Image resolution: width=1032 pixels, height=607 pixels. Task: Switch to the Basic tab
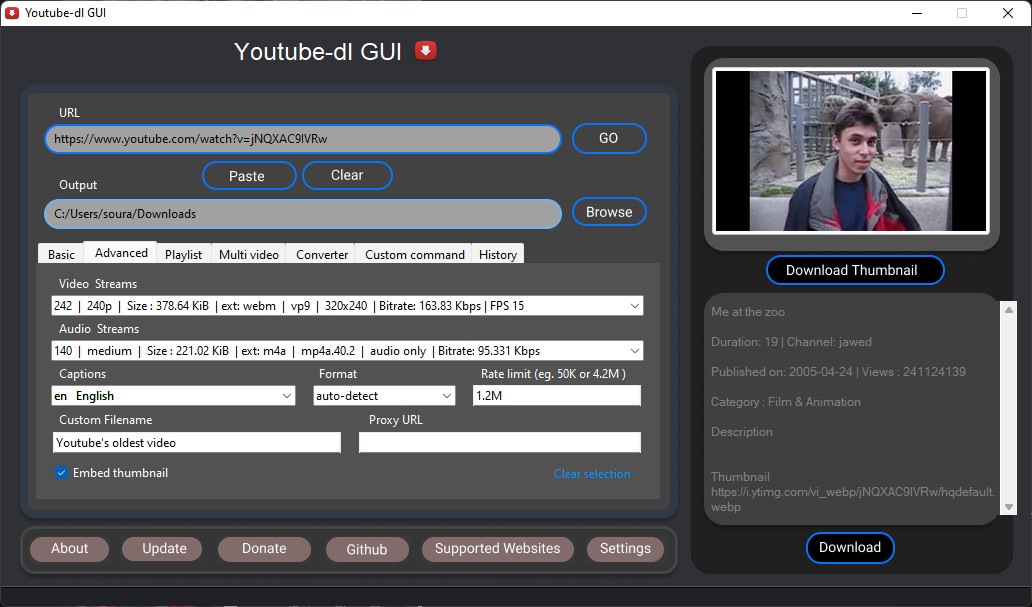coord(61,254)
